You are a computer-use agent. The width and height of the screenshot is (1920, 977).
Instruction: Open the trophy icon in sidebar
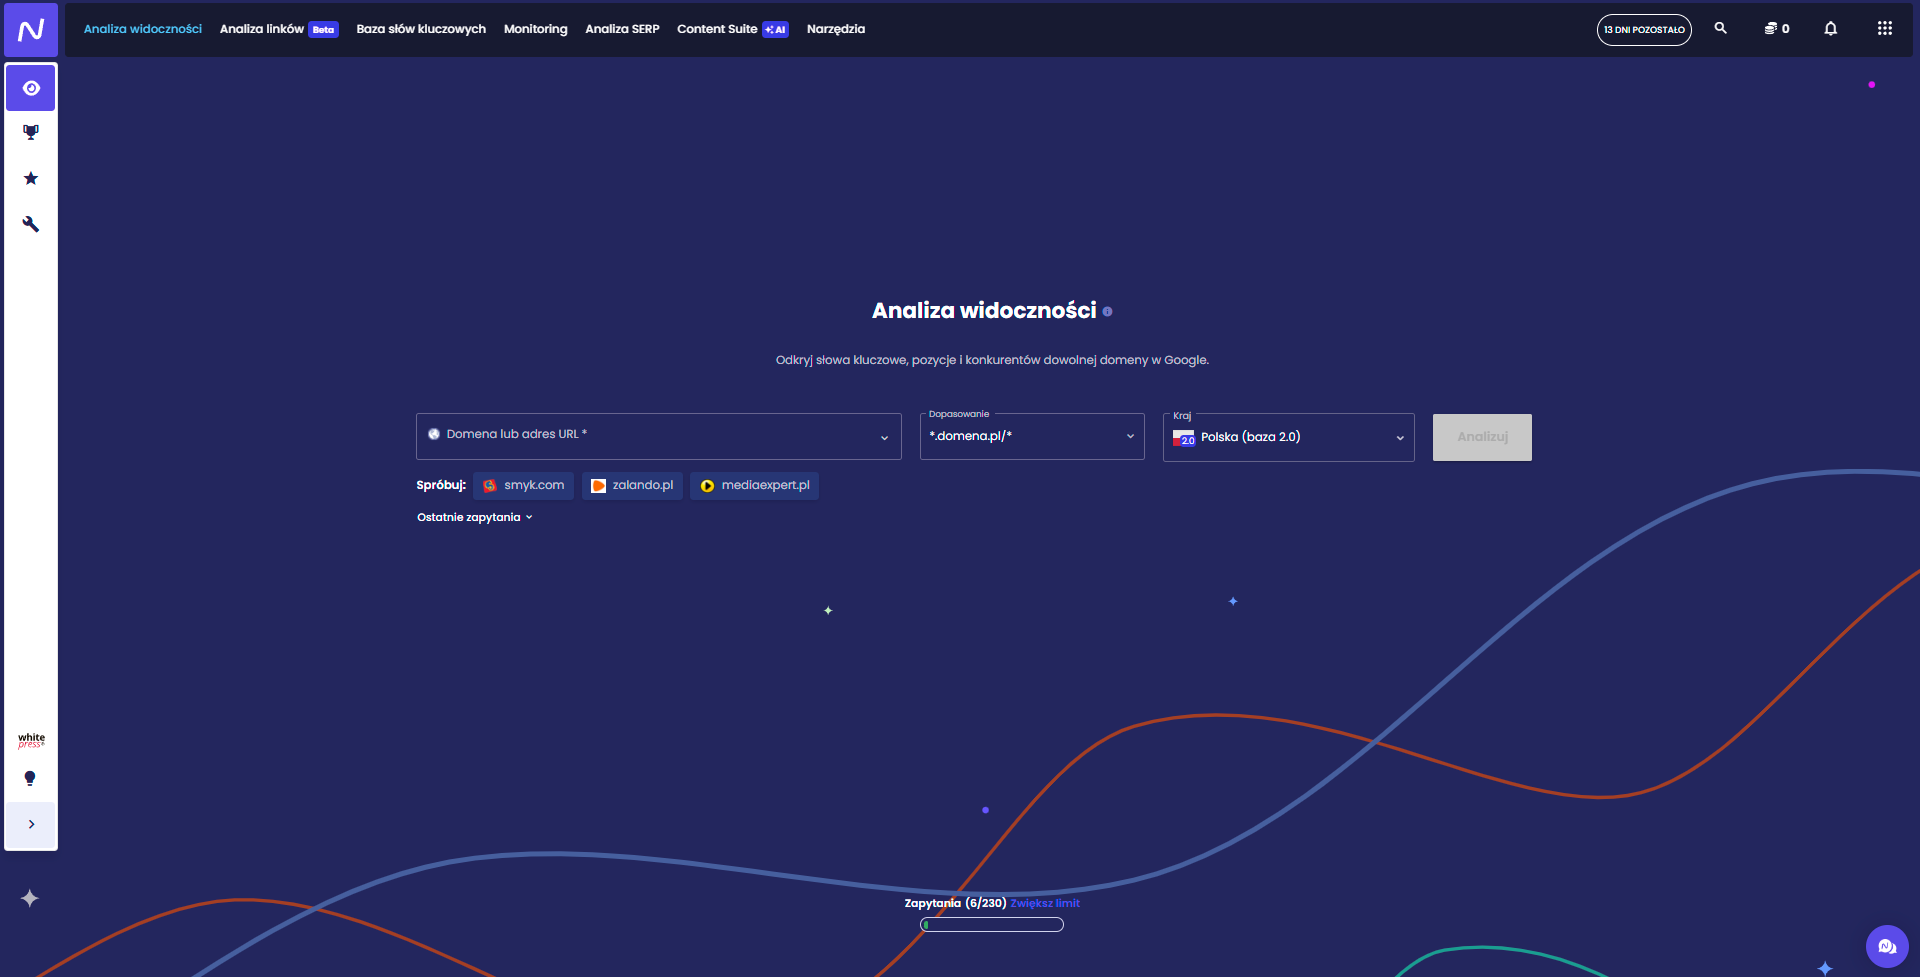(x=31, y=132)
